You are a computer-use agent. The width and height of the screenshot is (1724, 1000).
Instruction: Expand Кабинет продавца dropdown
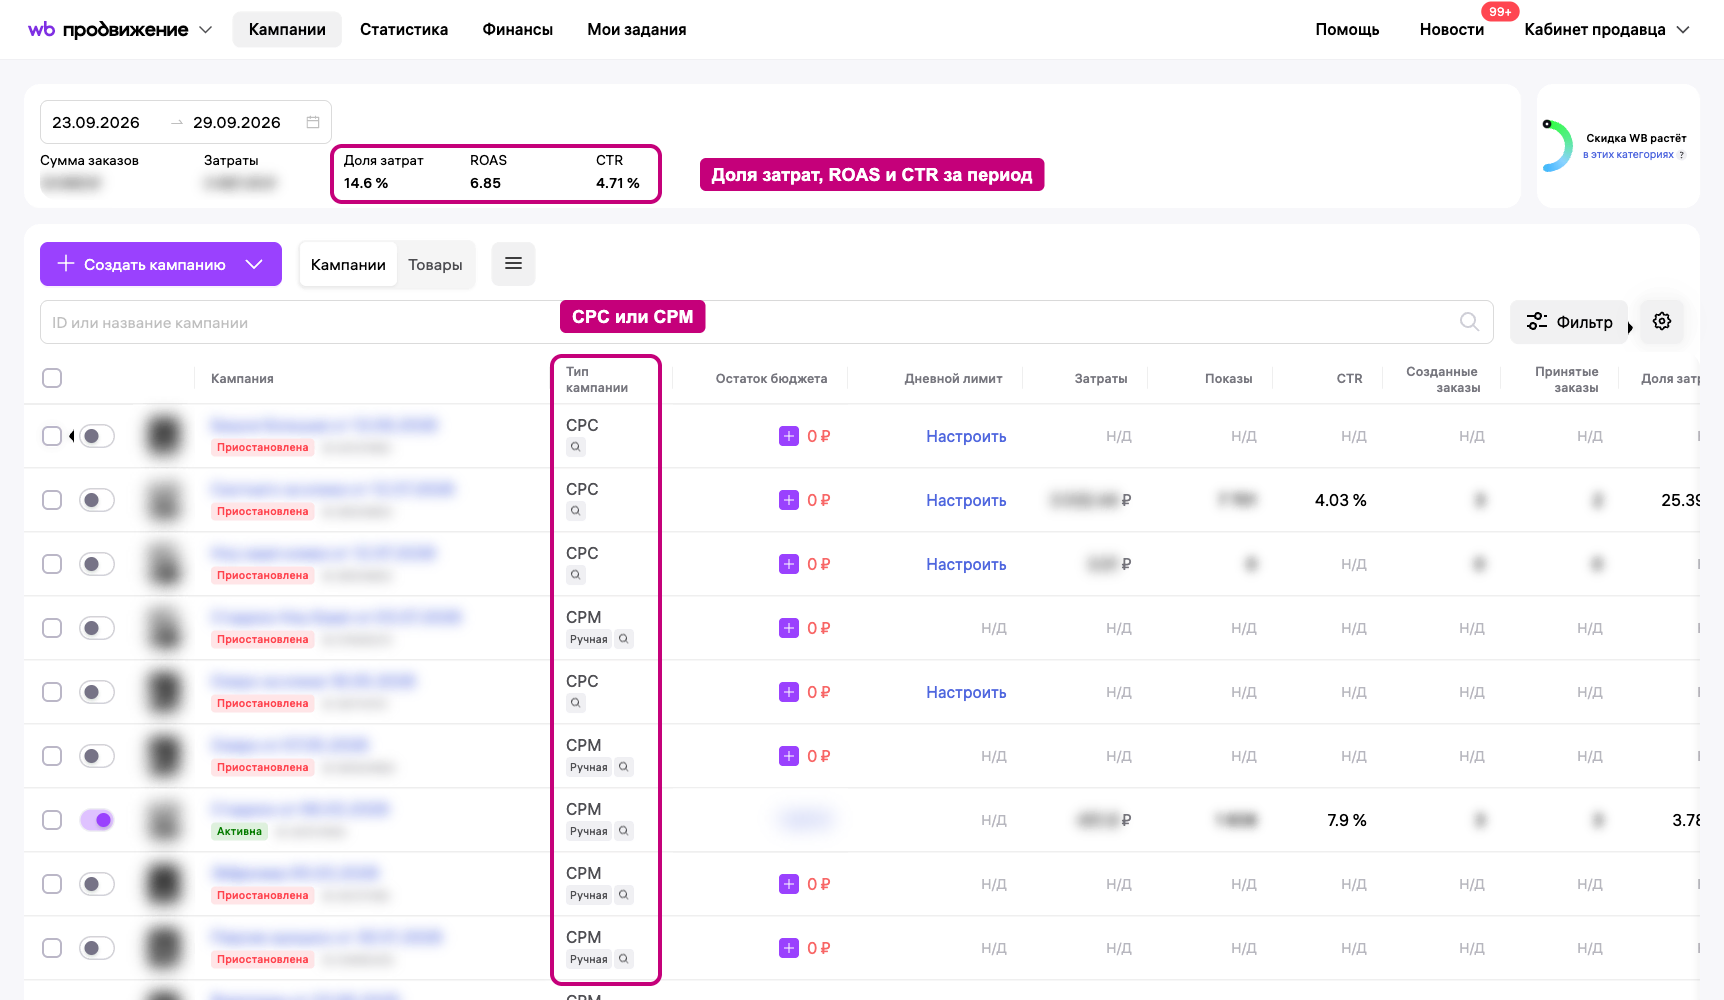[x=1607, y=29]
